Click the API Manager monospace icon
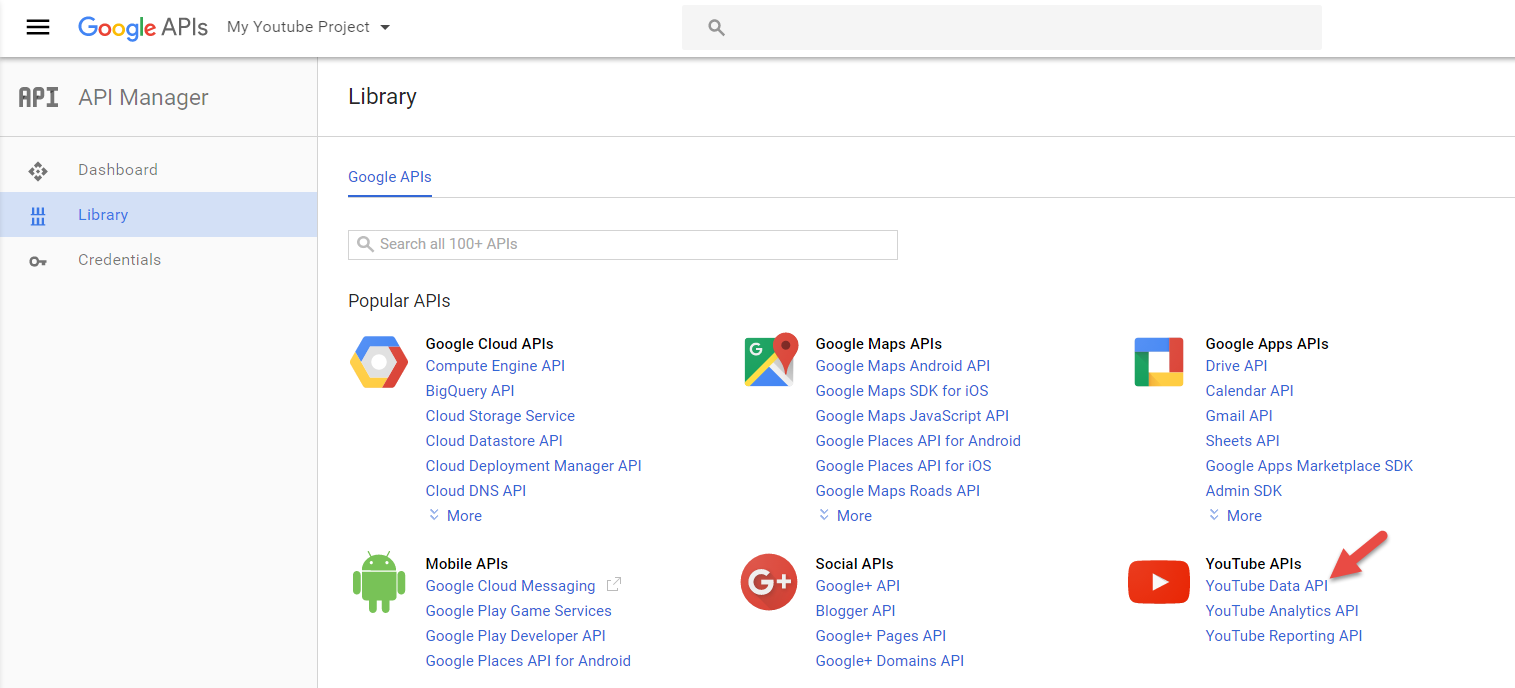This screenshot has height=688, width=1515. click(39, 97)
